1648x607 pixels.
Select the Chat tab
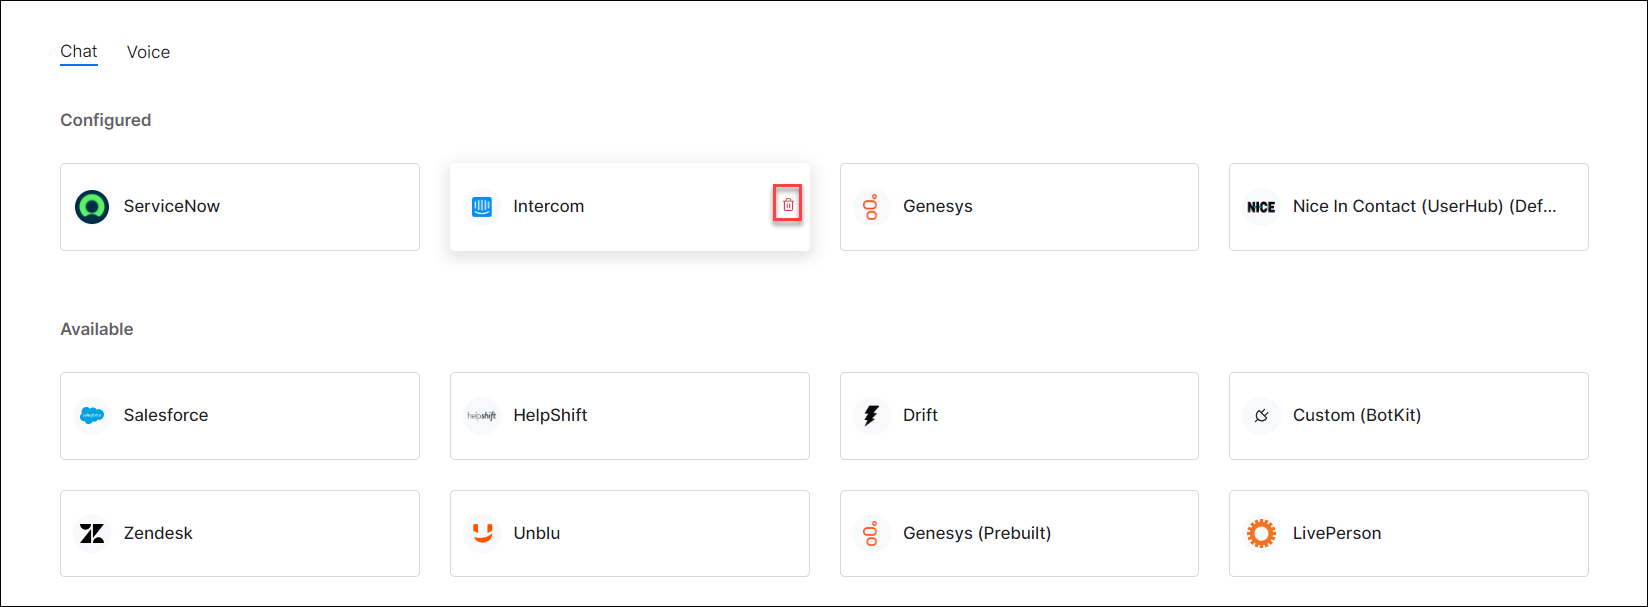click(x=79, y=51)
